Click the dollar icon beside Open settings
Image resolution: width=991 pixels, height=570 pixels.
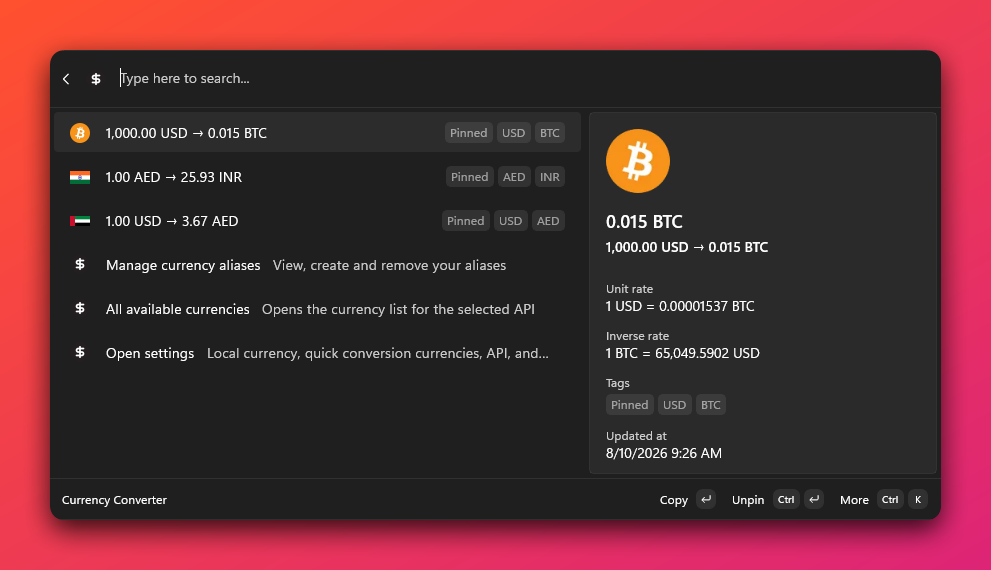(x=80, y=353)
